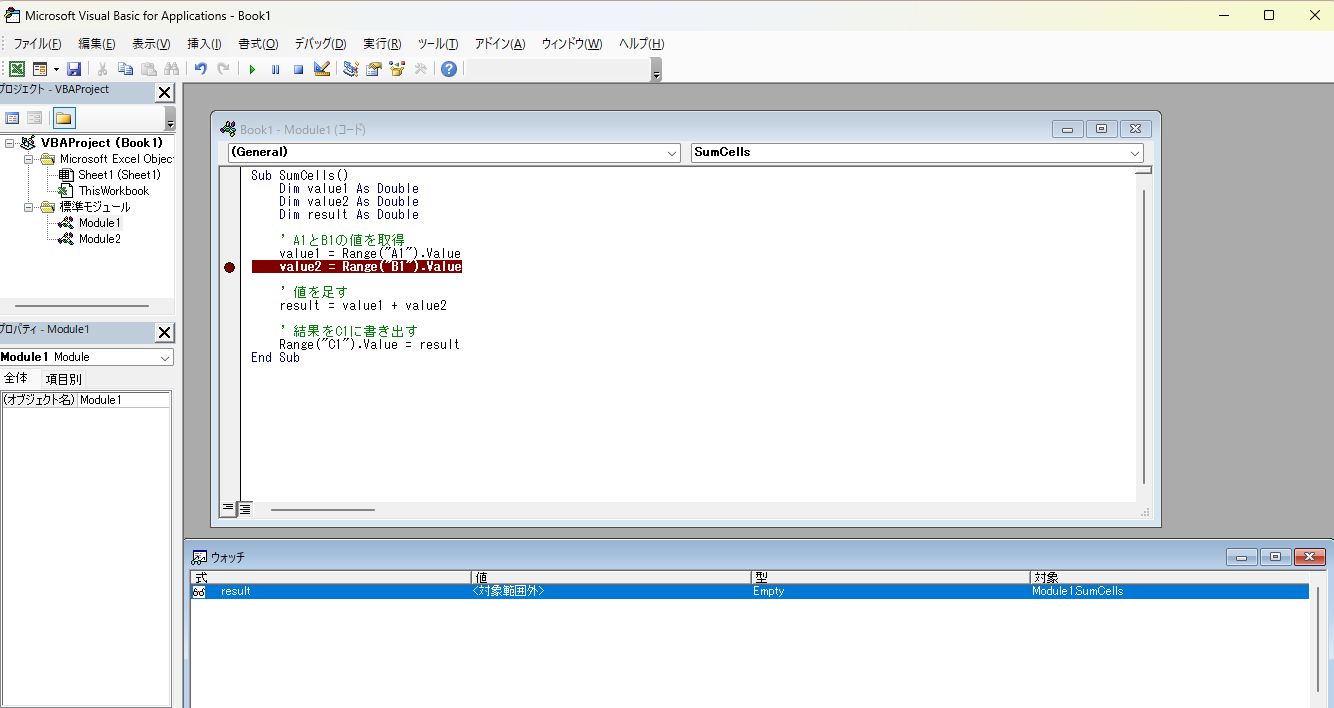This screenshot has width=1334, height=708.
Task: Click View Object icon in project panel
Action: tap(35, 118)
